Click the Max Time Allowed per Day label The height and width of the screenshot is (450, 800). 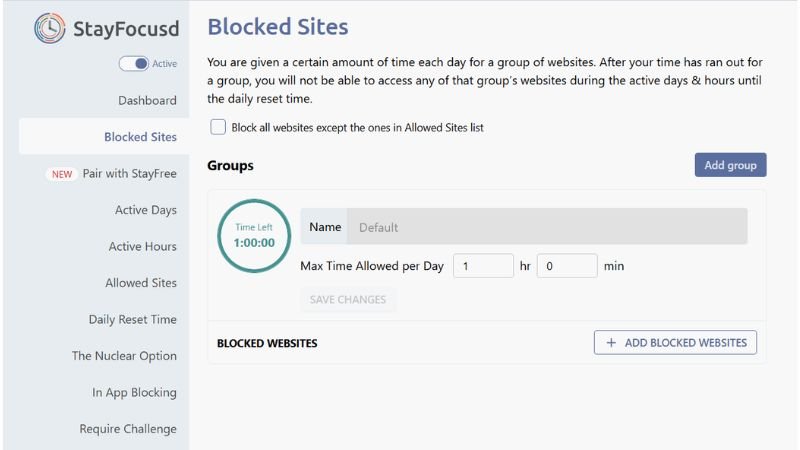(x=371, y=266)
